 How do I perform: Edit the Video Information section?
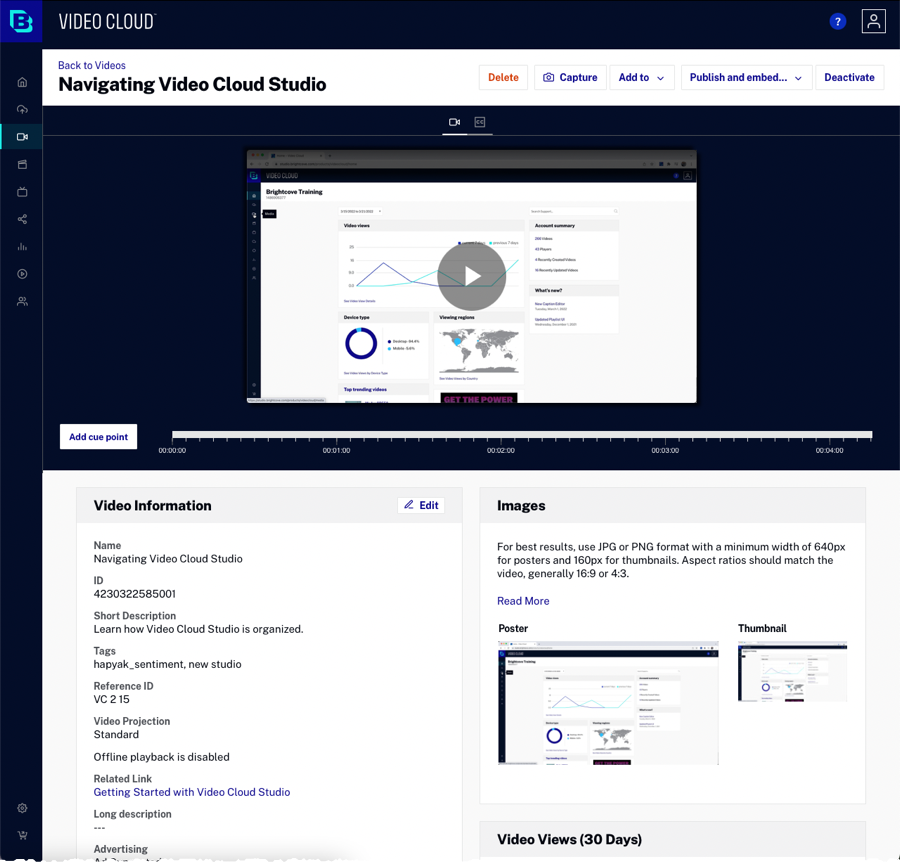pyautogui.click(x=421, y=505)
